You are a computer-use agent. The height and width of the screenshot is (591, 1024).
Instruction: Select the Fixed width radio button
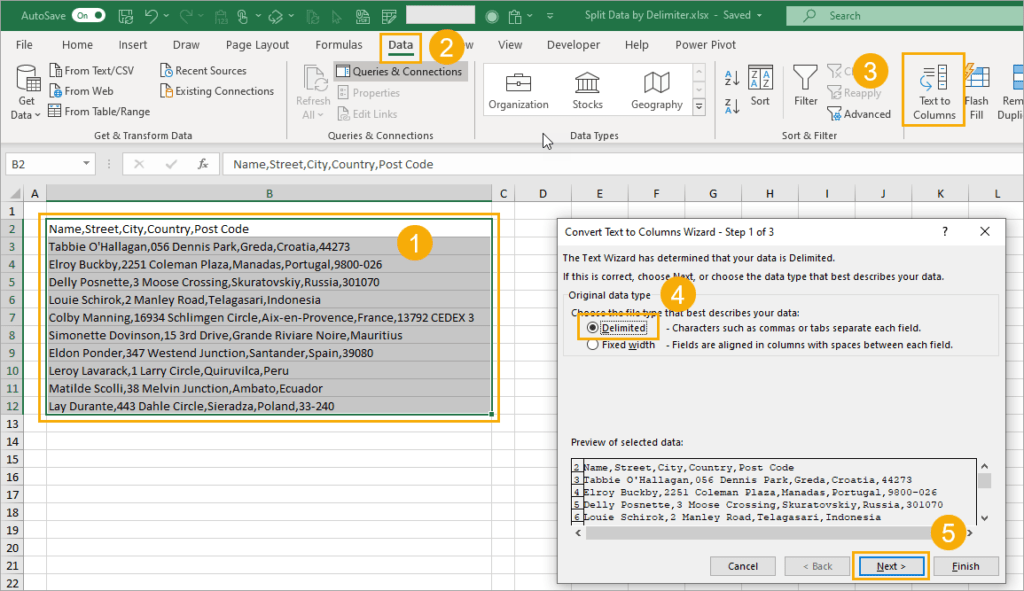tap(592, 345)
